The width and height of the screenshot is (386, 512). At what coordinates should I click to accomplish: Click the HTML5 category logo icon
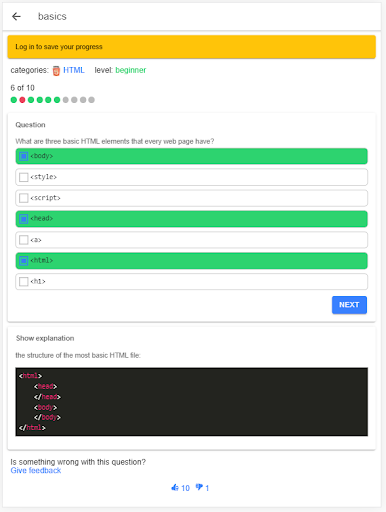(x=56, y=71)
